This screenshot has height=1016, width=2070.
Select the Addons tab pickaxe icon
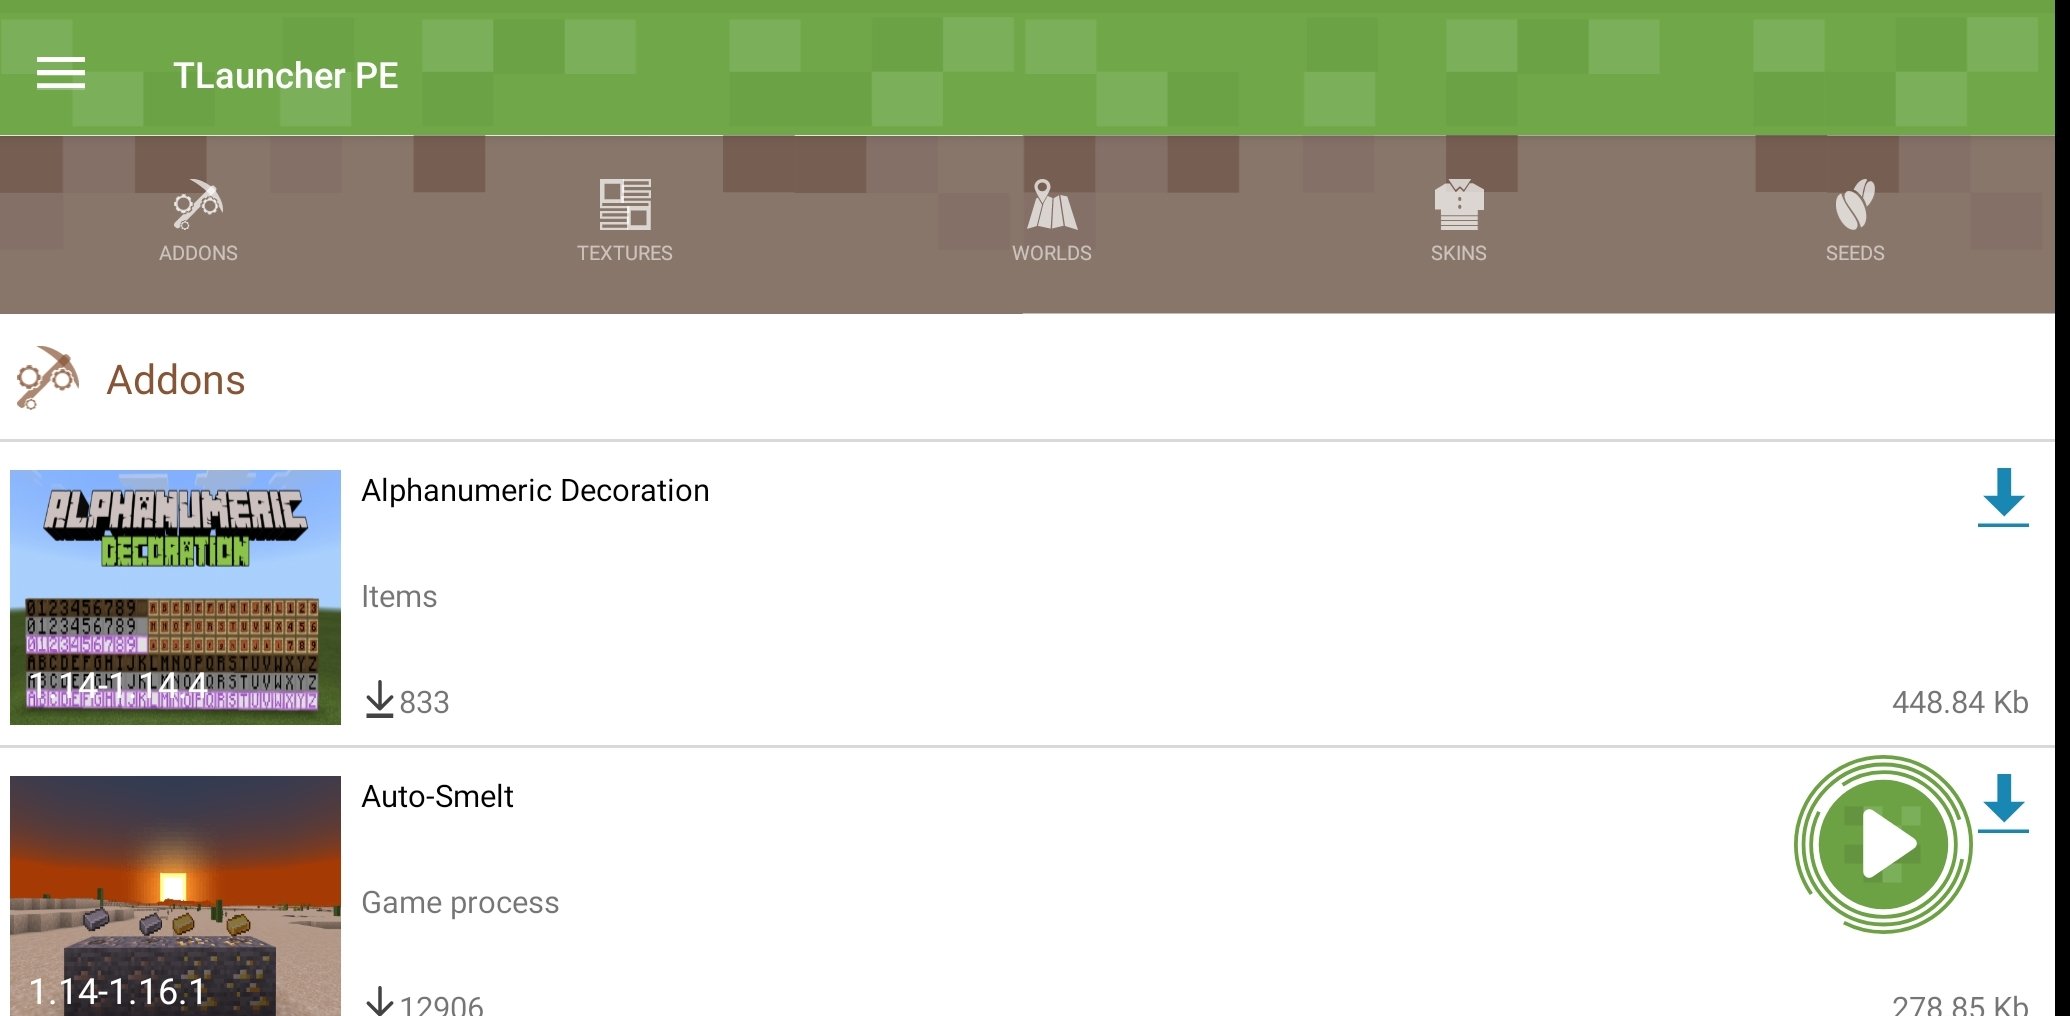coord(198,204)
